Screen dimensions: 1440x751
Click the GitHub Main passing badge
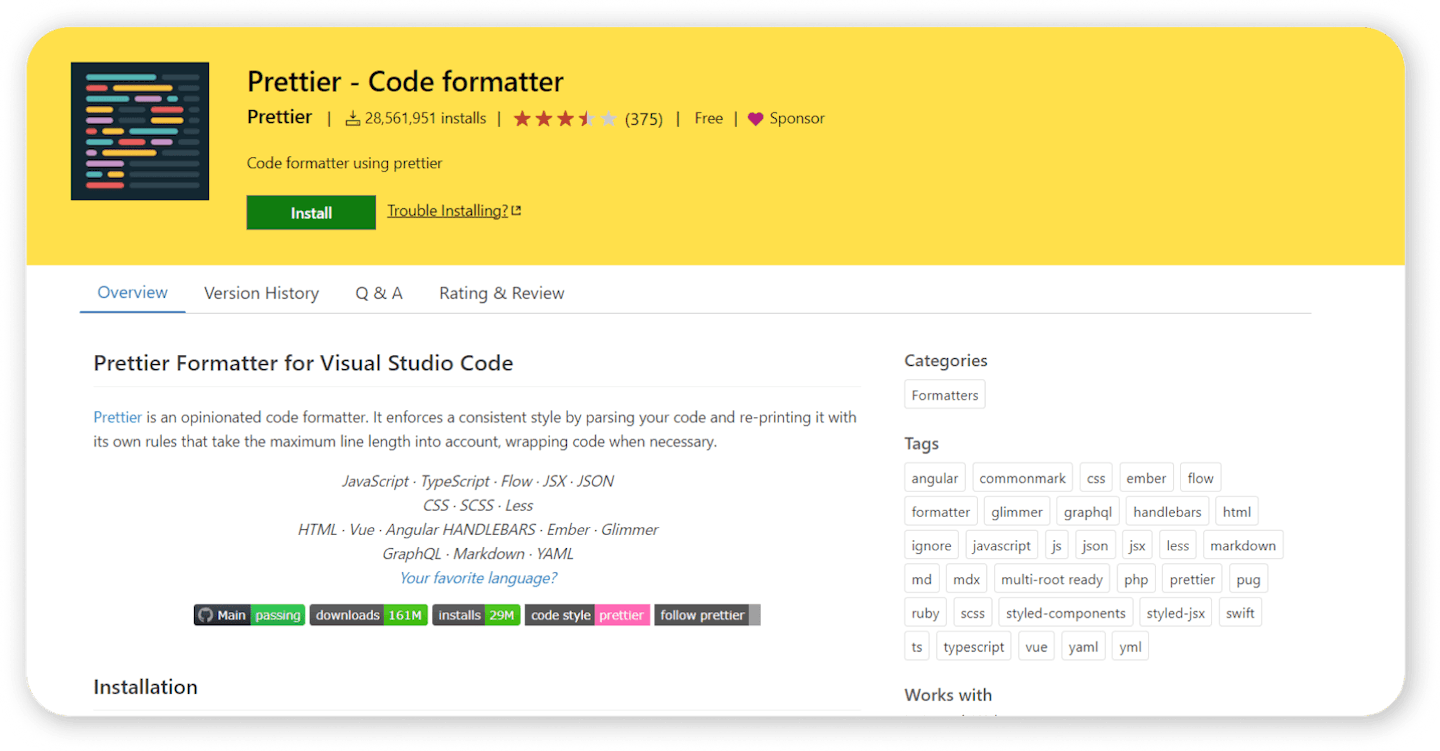pyautogui.click(x=249, y=615)
